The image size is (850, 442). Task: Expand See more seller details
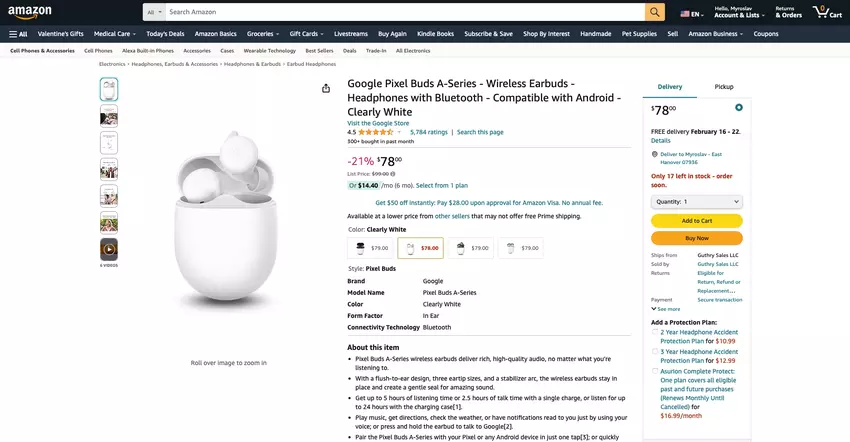667,309
